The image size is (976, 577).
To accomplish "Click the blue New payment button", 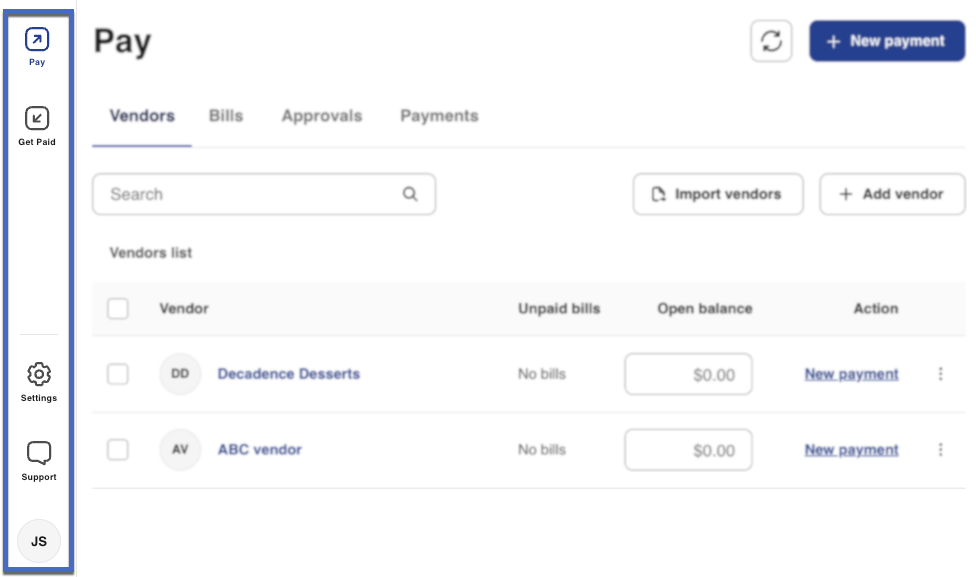I will (x=886, y=41).
